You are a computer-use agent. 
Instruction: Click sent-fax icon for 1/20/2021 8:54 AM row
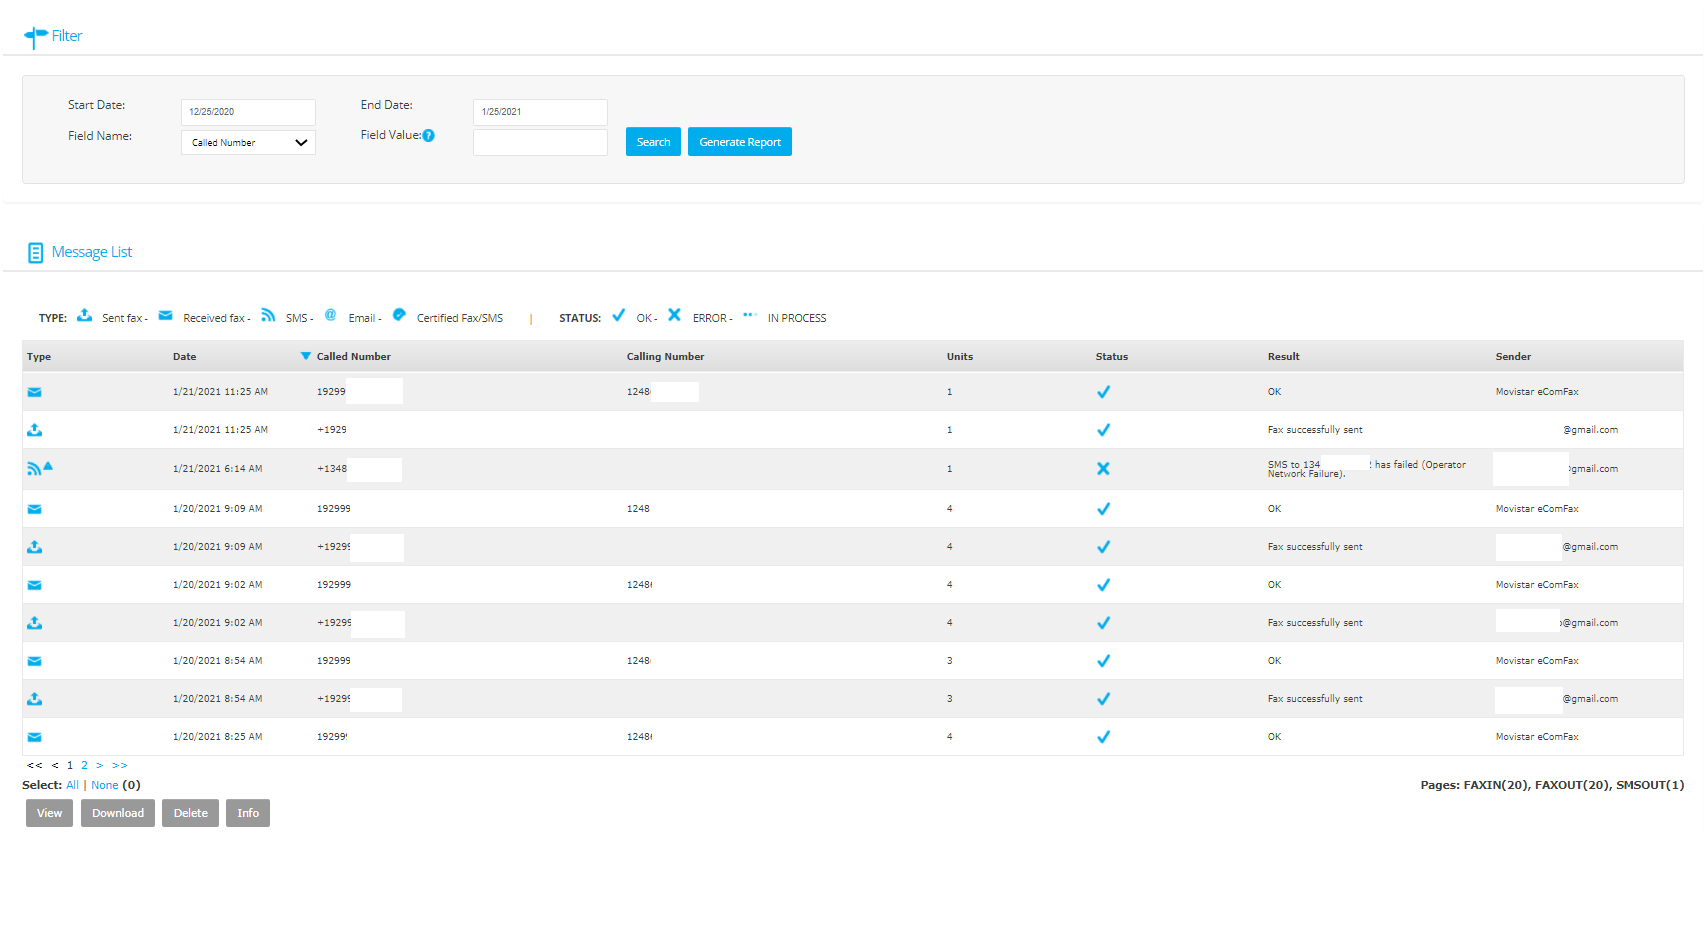point(35,699)
